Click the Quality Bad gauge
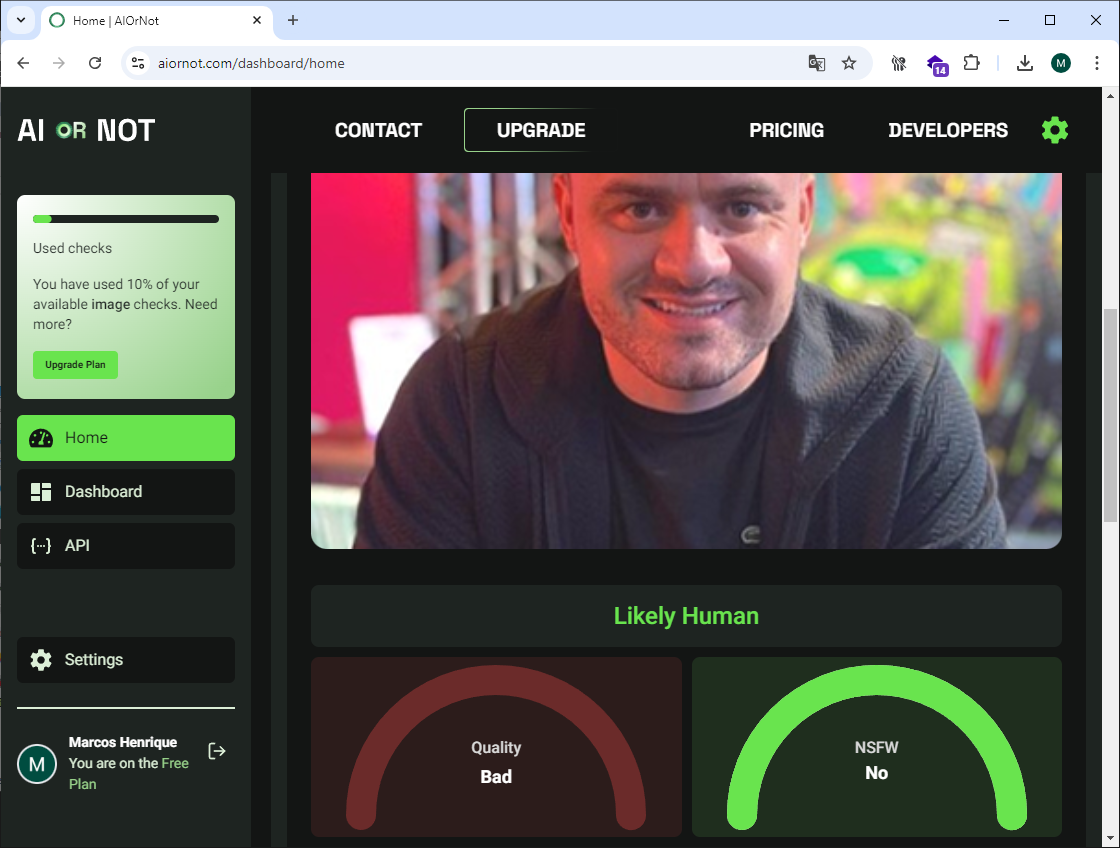Viewport: 1120px width, 848px height. (x=496, y=747)
